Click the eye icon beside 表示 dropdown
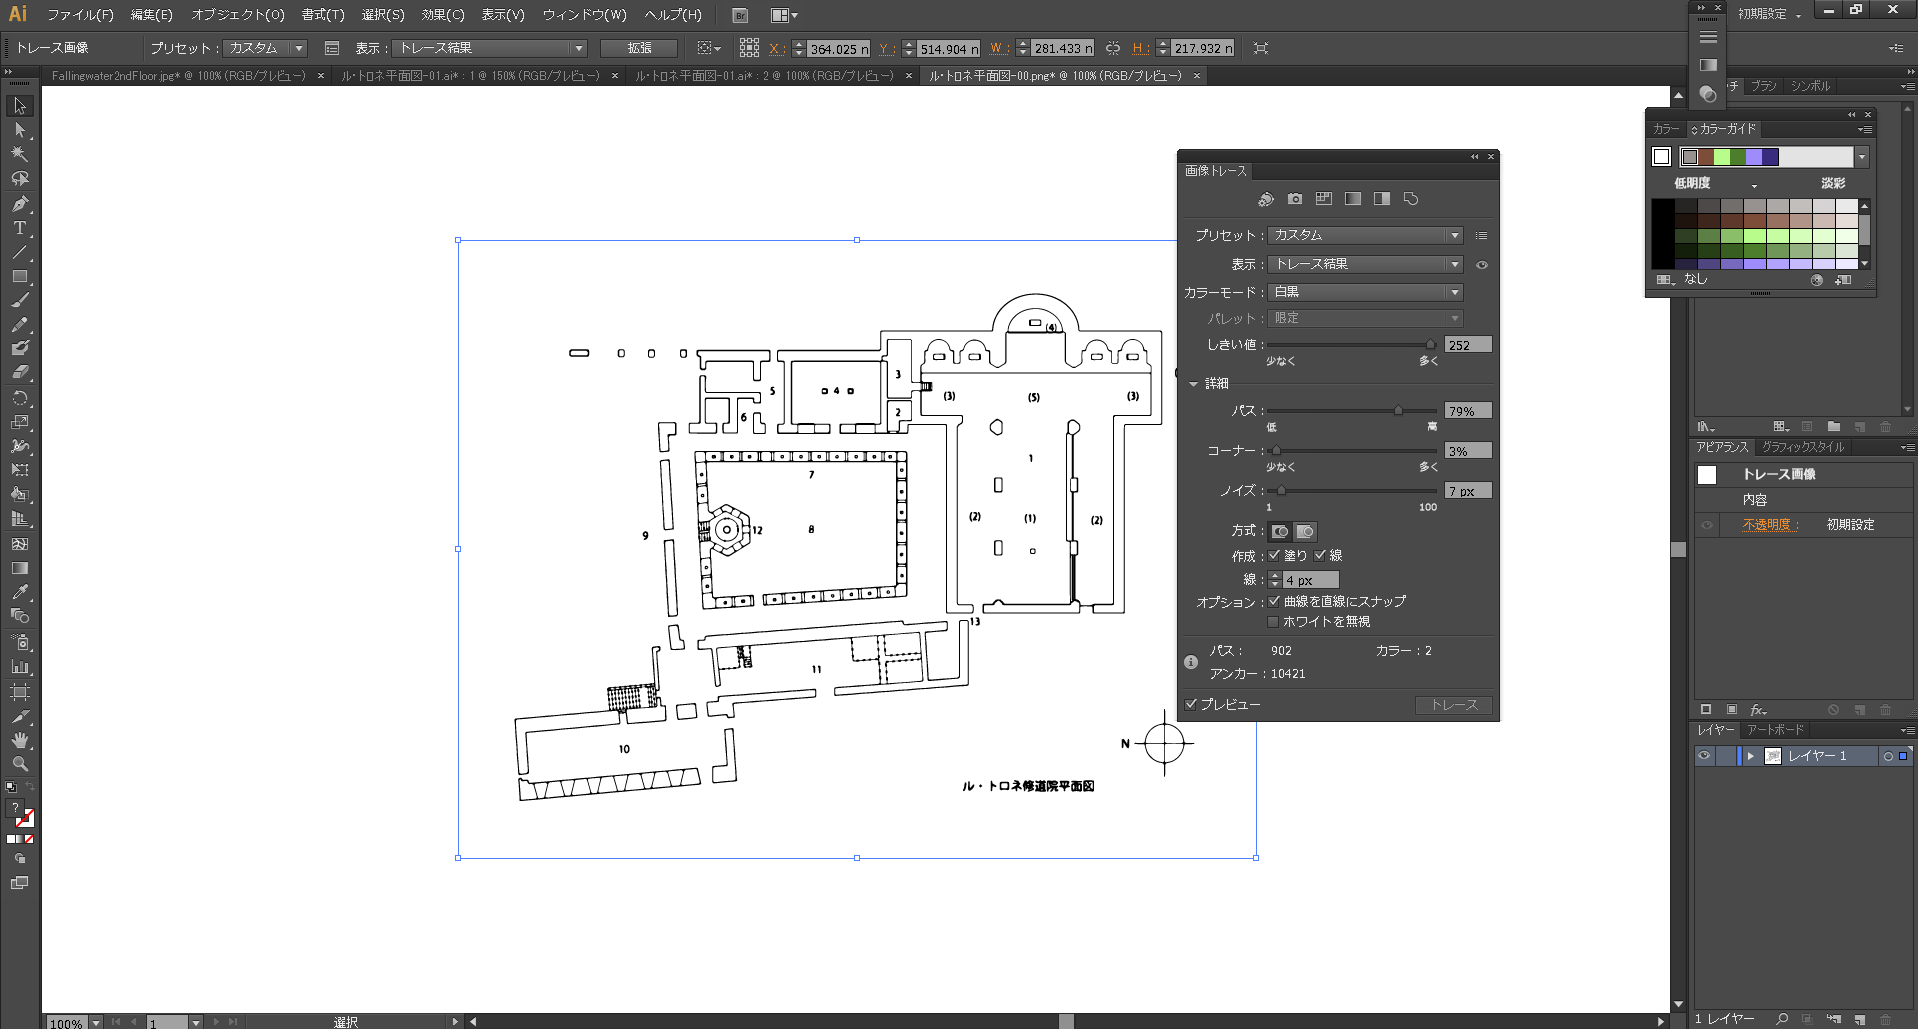 click(x=1482, y=265)
